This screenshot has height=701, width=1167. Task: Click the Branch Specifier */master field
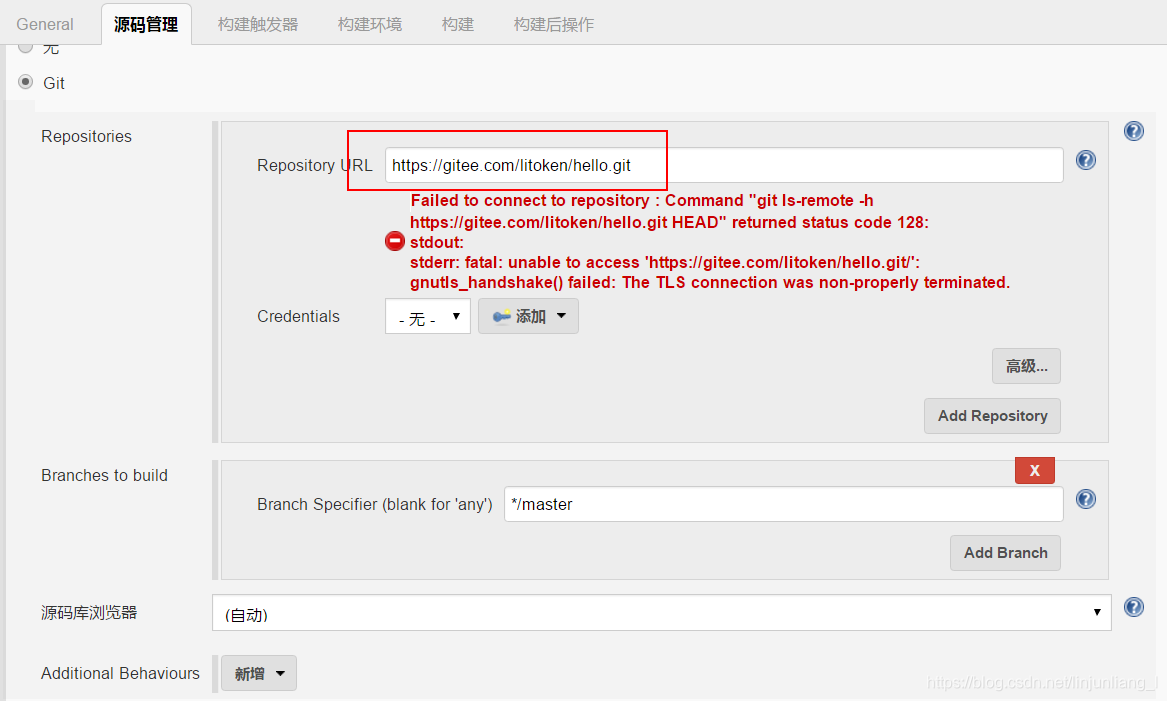pos(784,504)
